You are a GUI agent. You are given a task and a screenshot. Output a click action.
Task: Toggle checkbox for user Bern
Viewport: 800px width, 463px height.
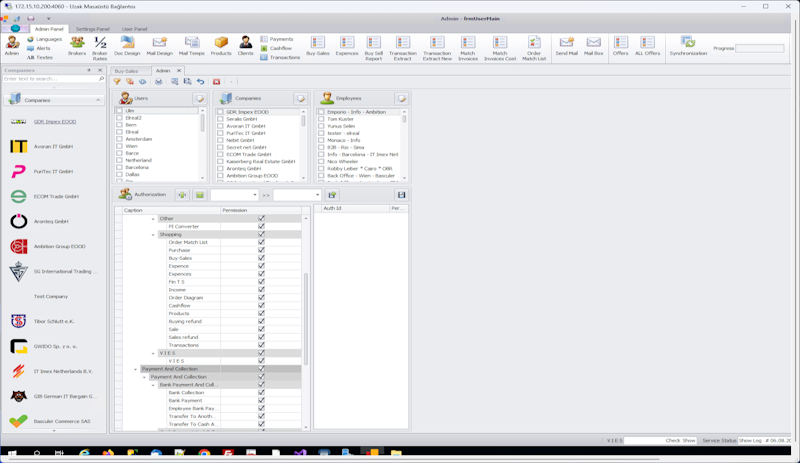(x=119, y=125)
